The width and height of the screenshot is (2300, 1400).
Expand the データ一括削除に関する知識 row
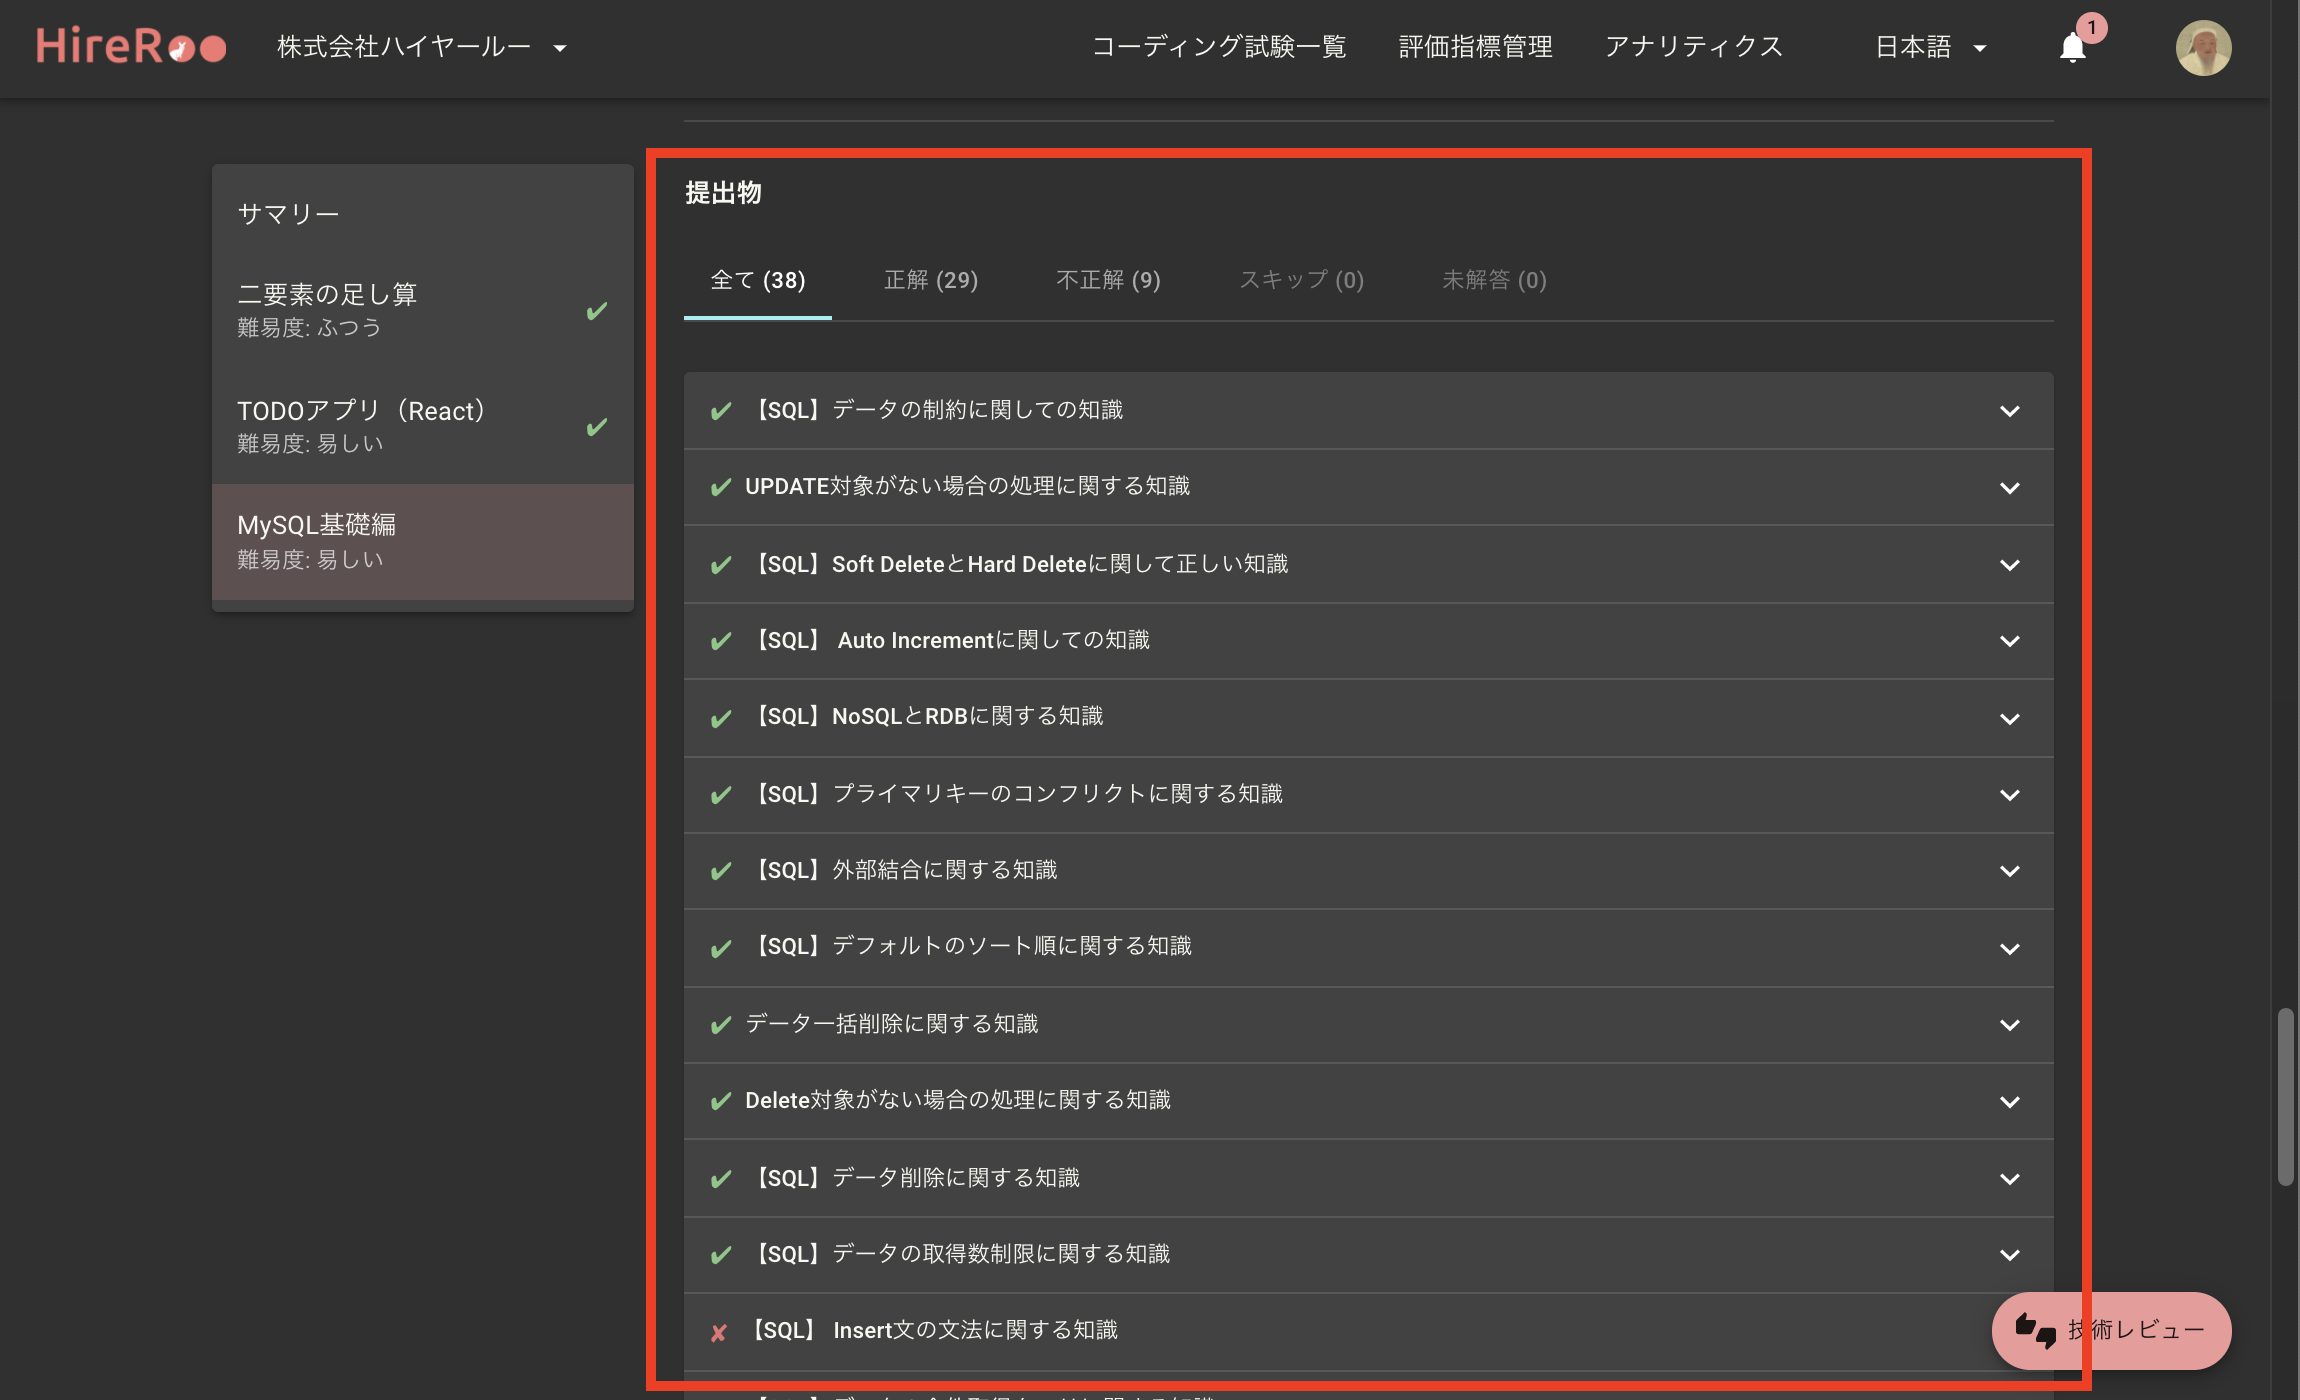click(x=1368, y=1024)
